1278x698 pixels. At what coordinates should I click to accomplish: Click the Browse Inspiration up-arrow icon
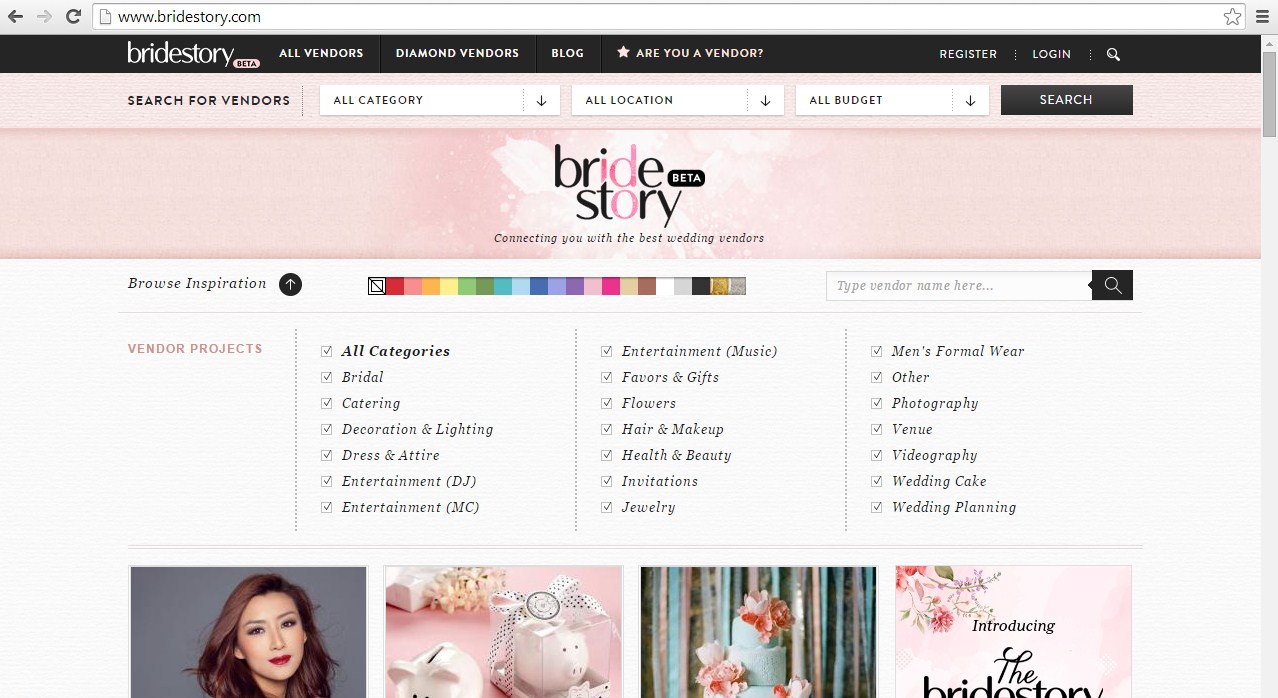pyautogui.click(x=290, y=284)
